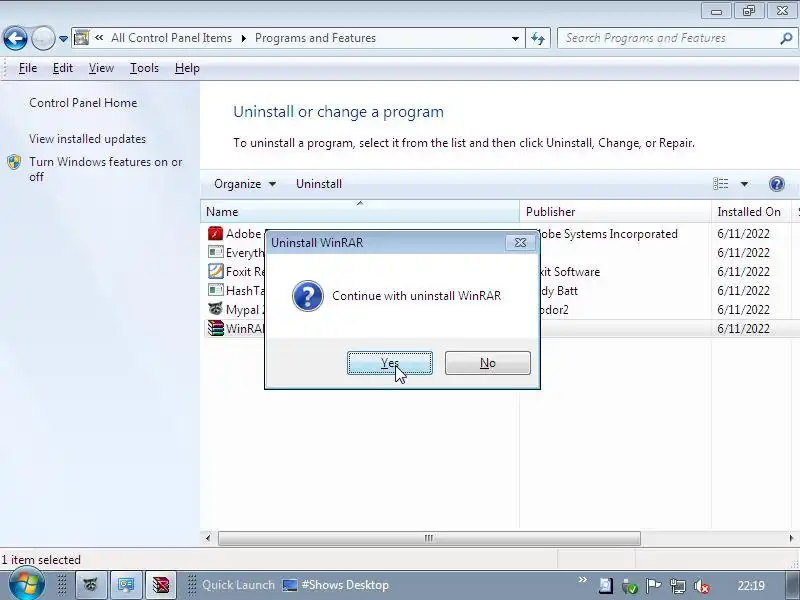Open the View menu
The width and height of the screenshot is (800, 600).
[101, 68]
